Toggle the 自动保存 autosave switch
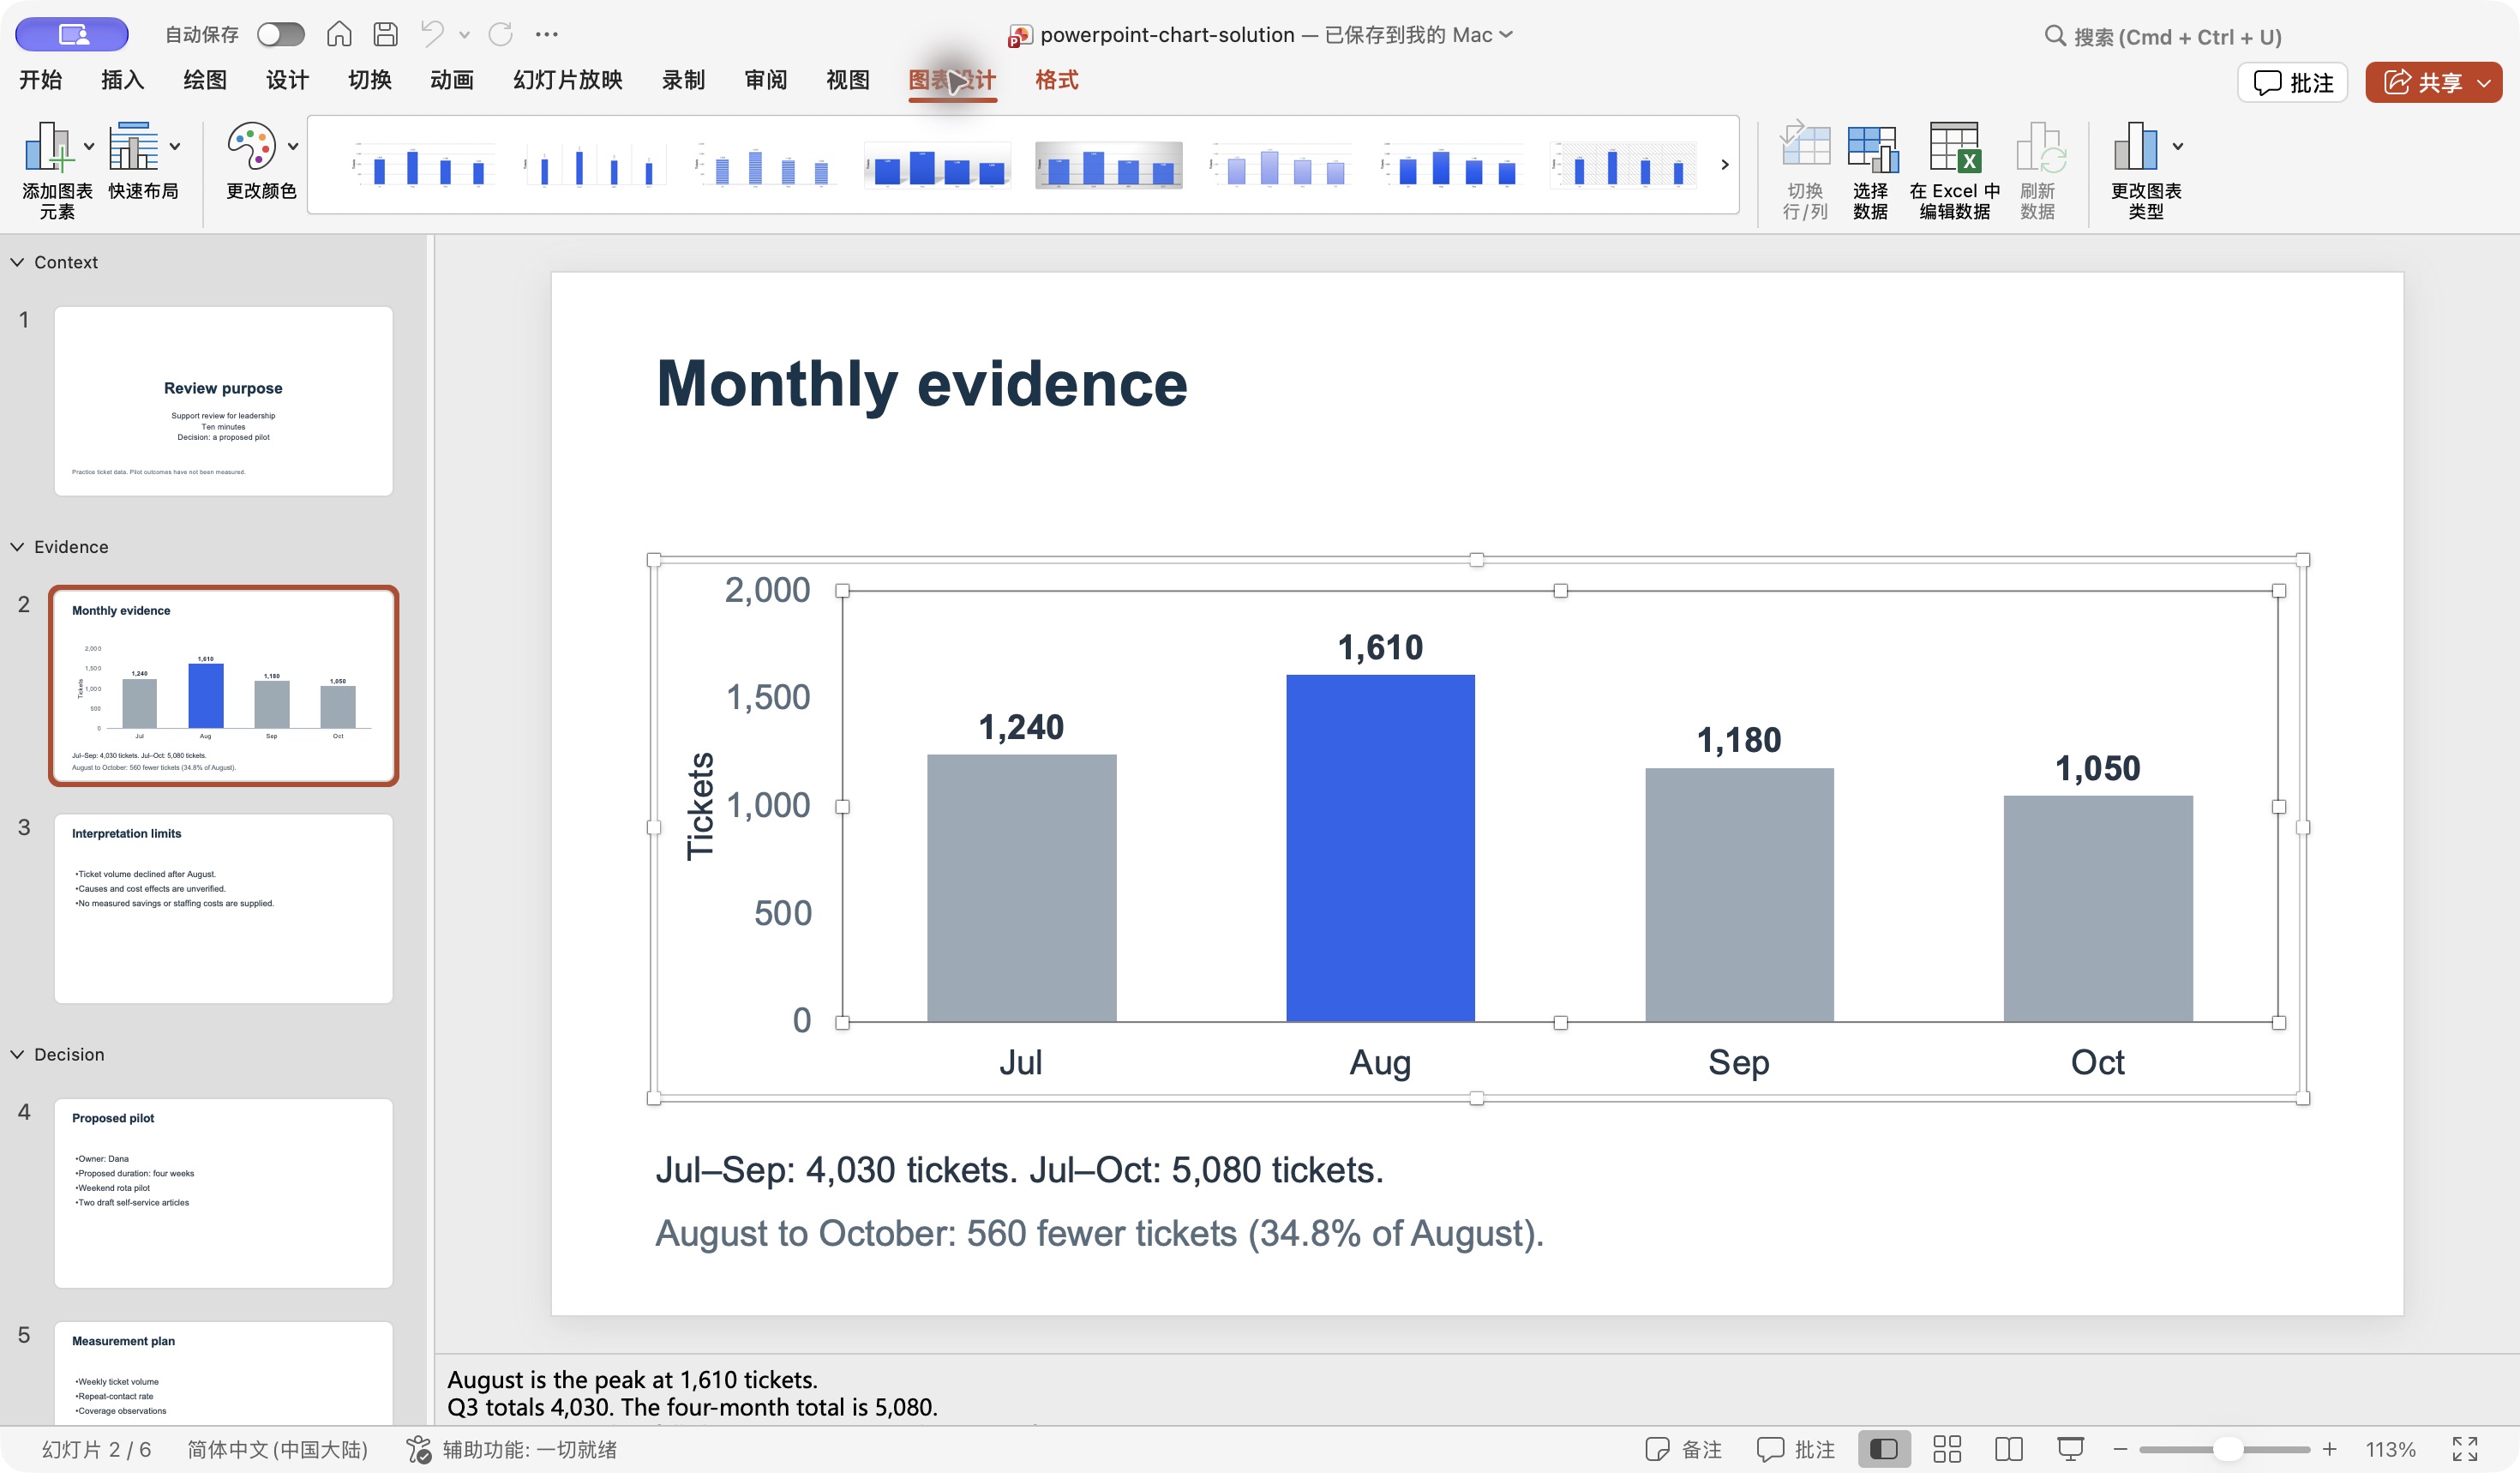This screenshot has width=2520, height=1473. click(x=280, y=35)
